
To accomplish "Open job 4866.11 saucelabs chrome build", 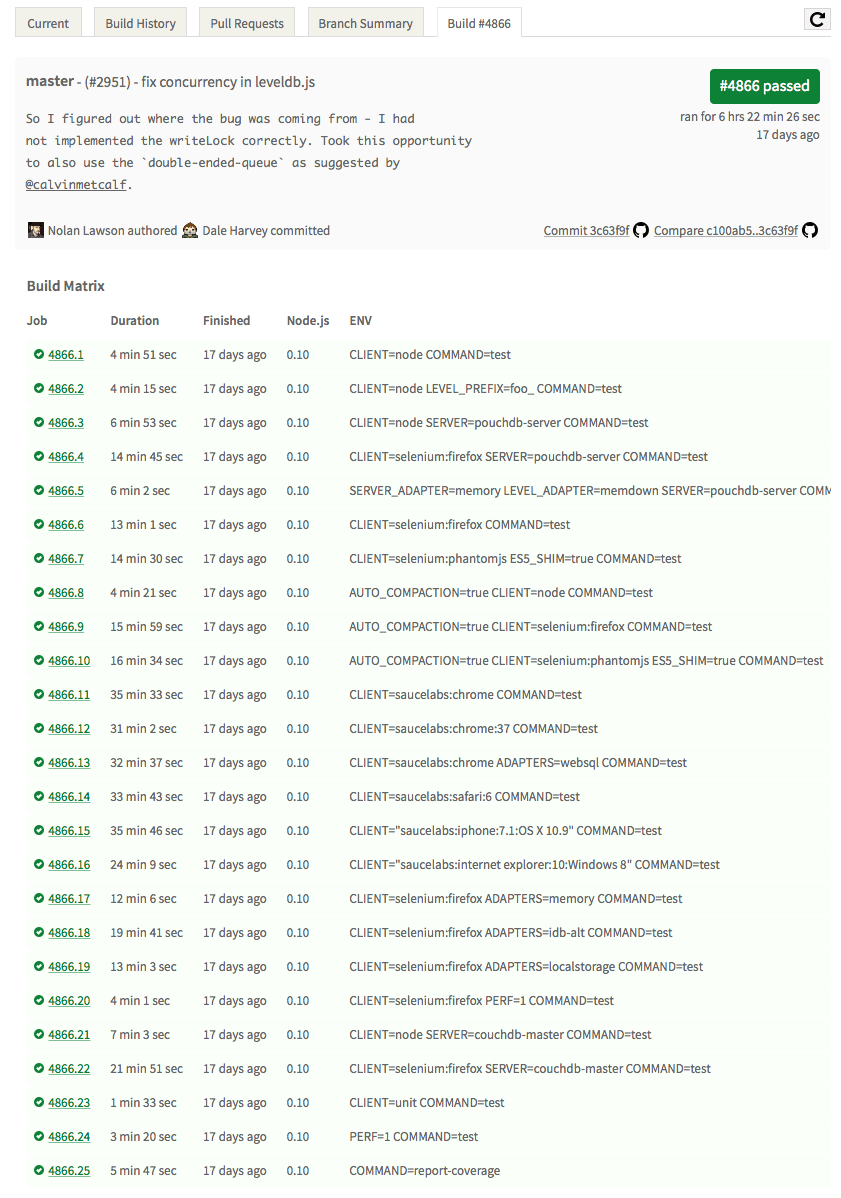I will click(x=69, y=695).
